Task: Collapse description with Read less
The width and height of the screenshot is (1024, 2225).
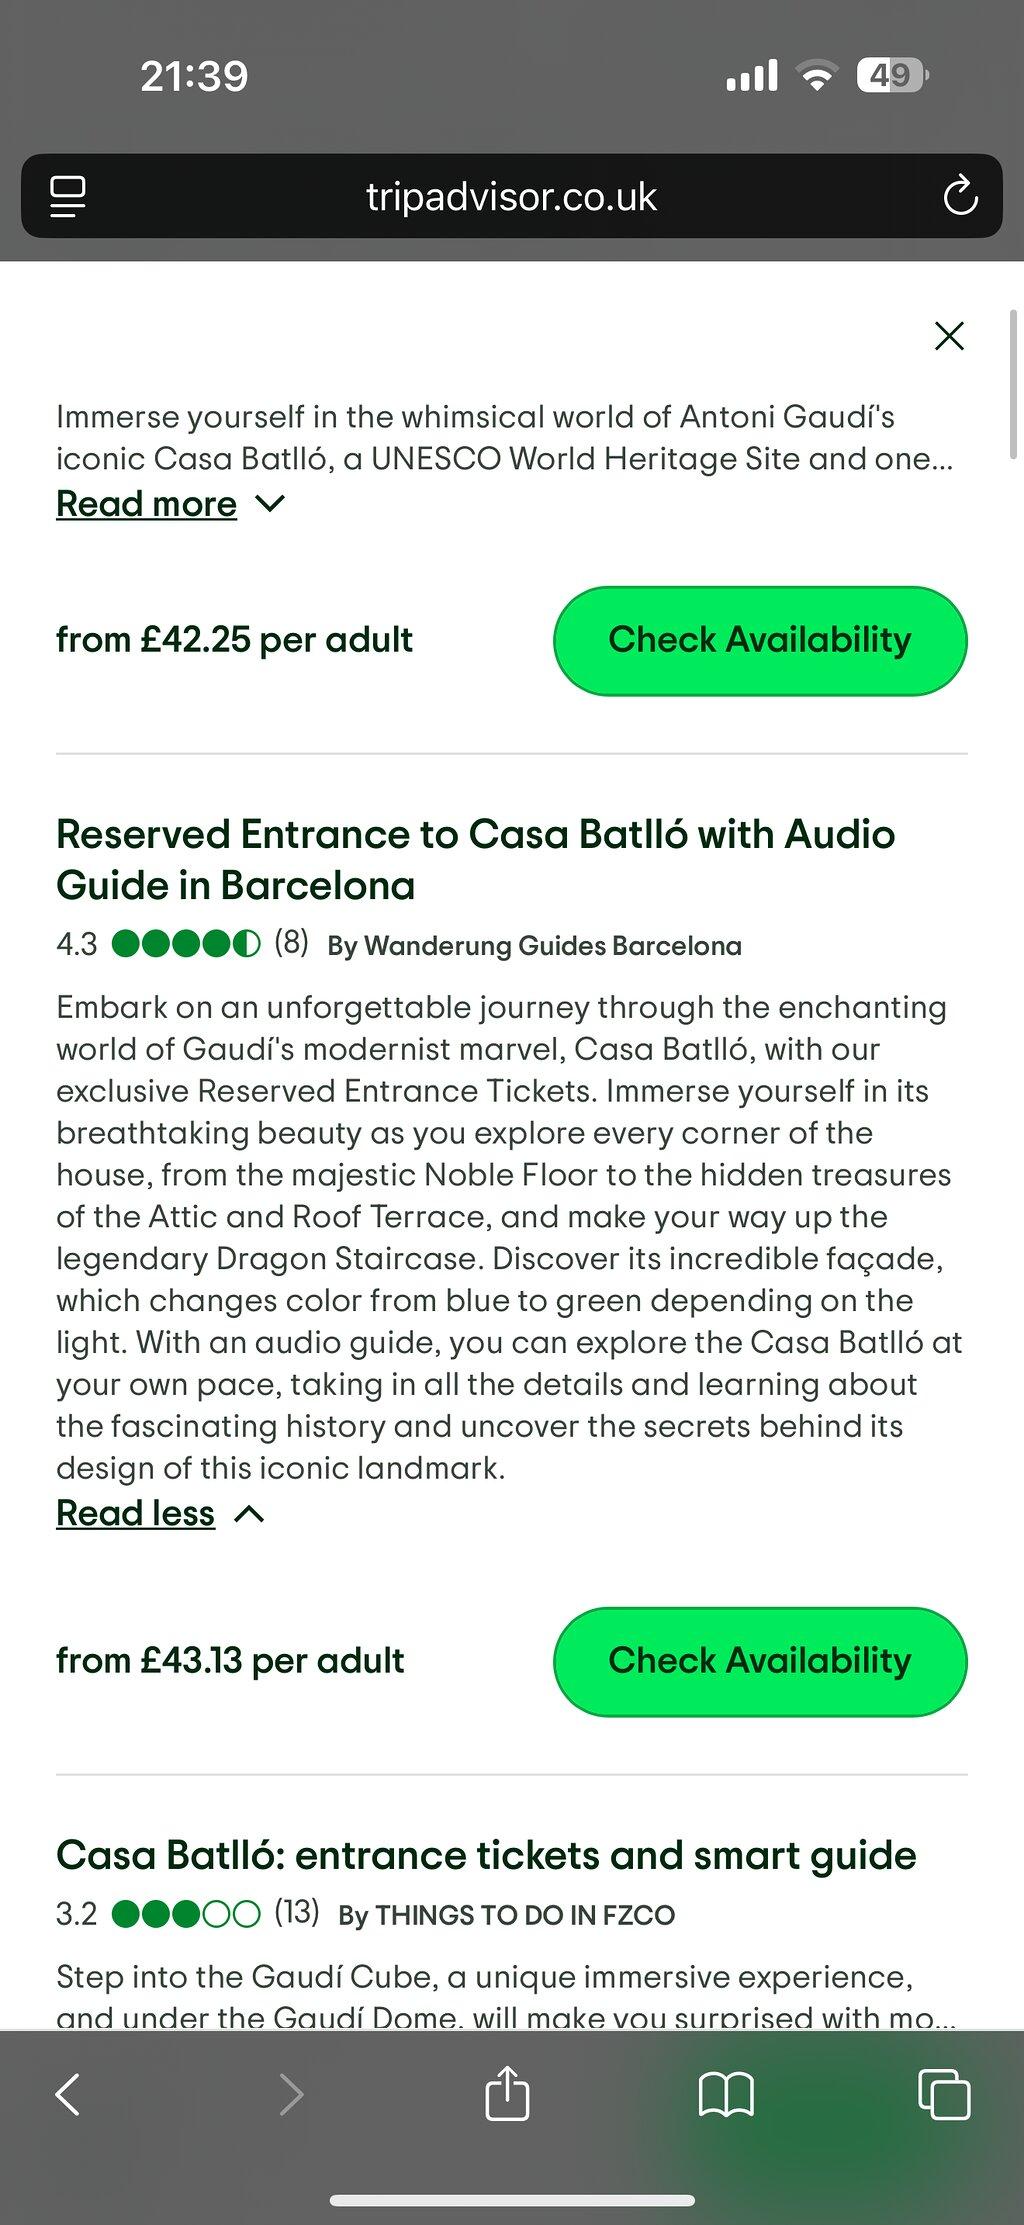Action: 135,1513
